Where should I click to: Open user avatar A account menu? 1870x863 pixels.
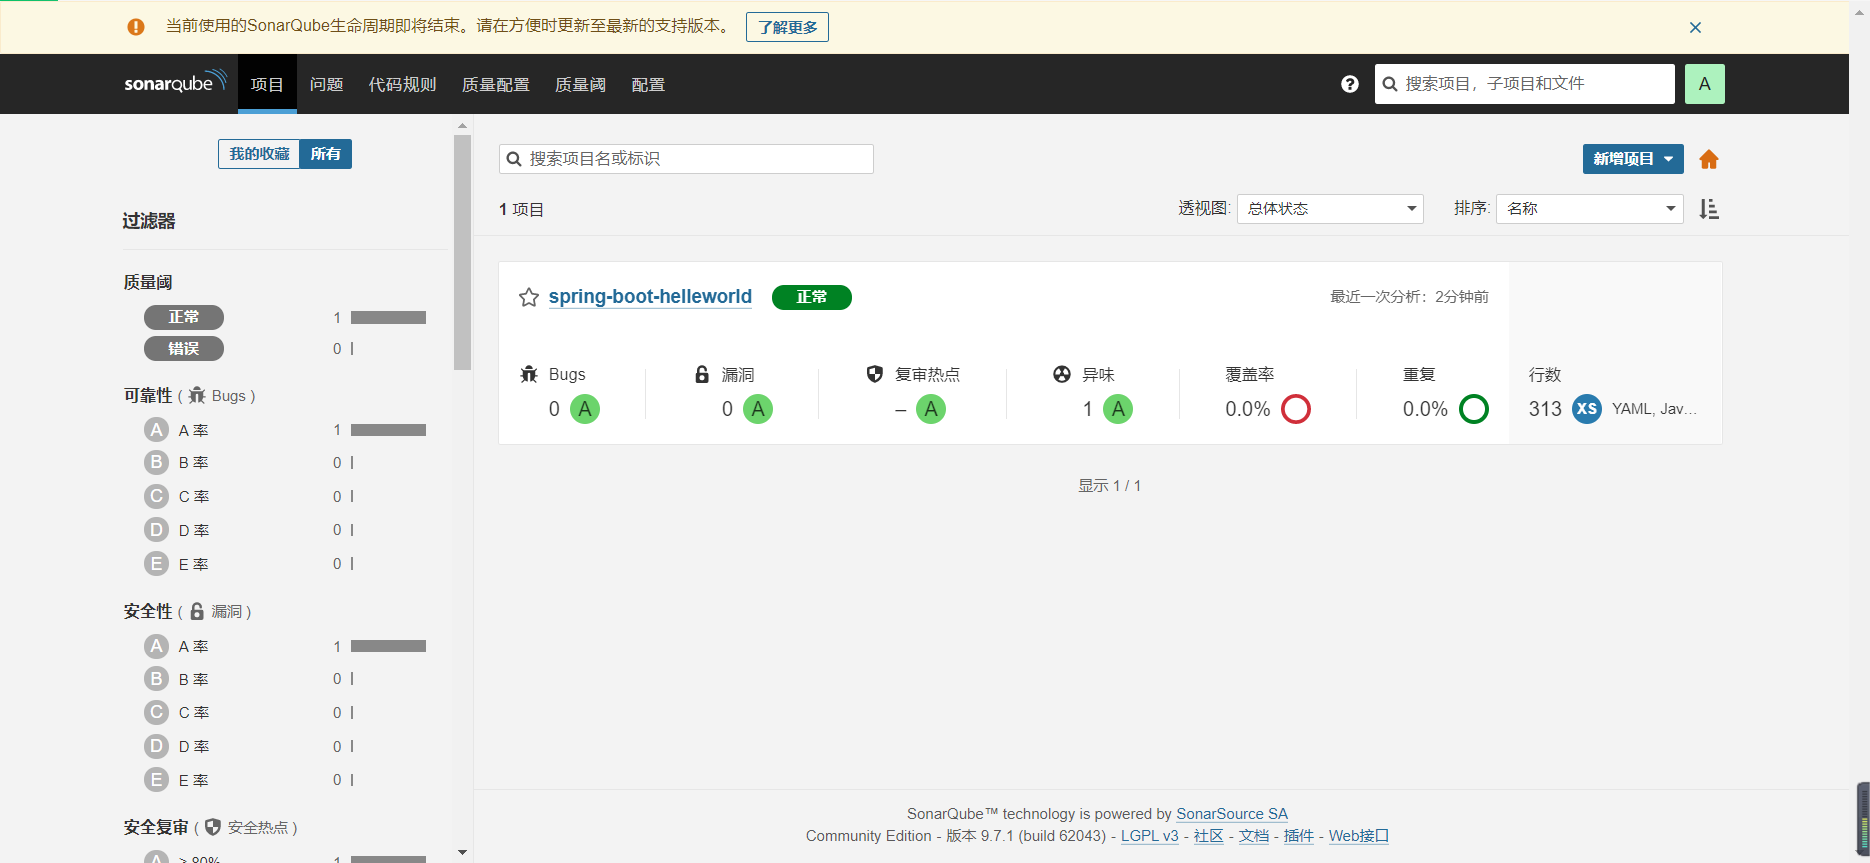[1705, 84]
